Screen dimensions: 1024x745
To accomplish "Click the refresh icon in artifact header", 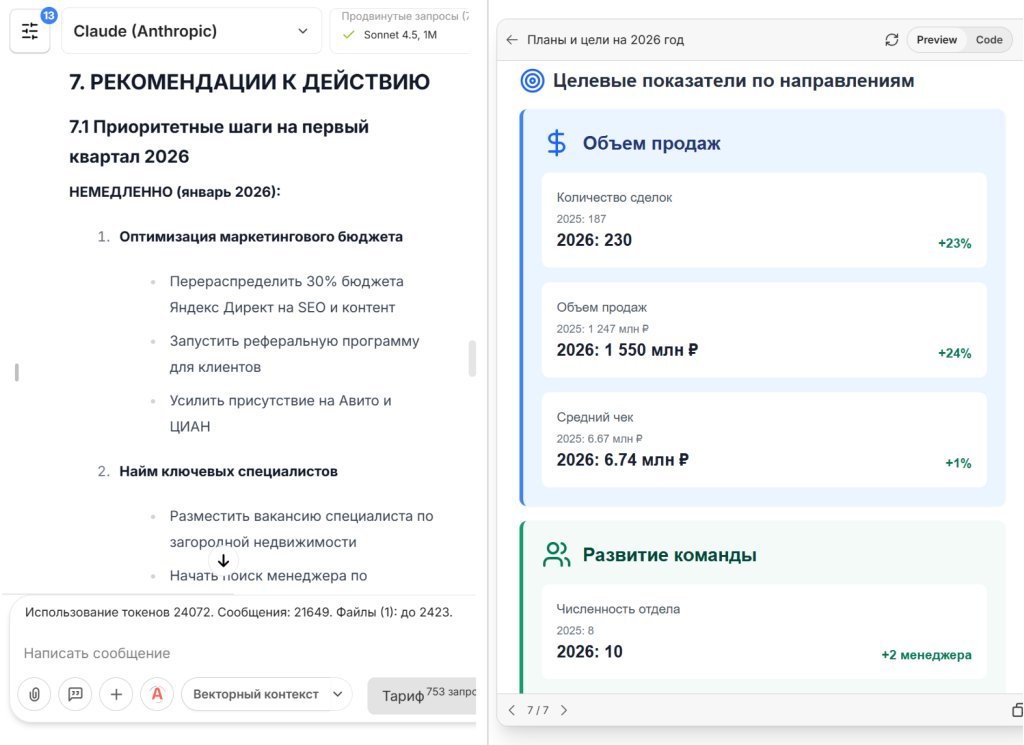I will tap(891, 40).
